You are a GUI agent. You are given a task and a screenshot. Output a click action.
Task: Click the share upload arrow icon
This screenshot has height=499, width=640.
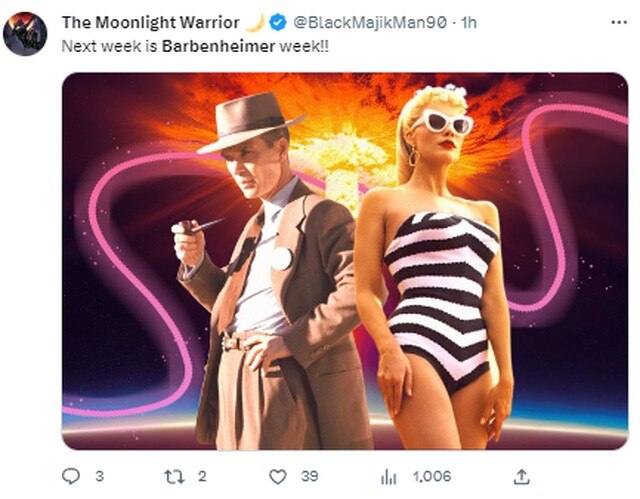521,476
